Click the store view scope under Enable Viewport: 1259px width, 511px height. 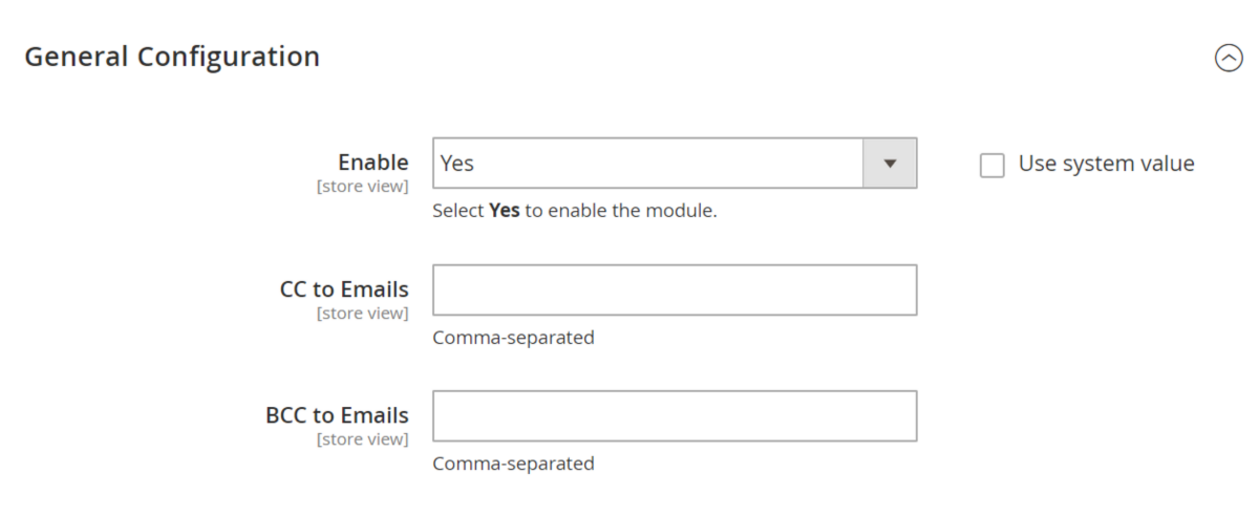(x=362, y=186)
